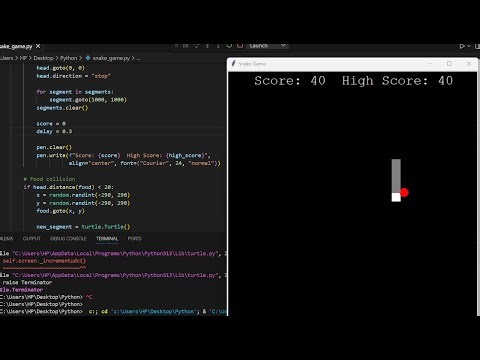The width and height of the screenshot is (480, 360).
Task: Click the 'food.goto(x, y)' code line
Action: pyautogui.click(x=60, y=211)
